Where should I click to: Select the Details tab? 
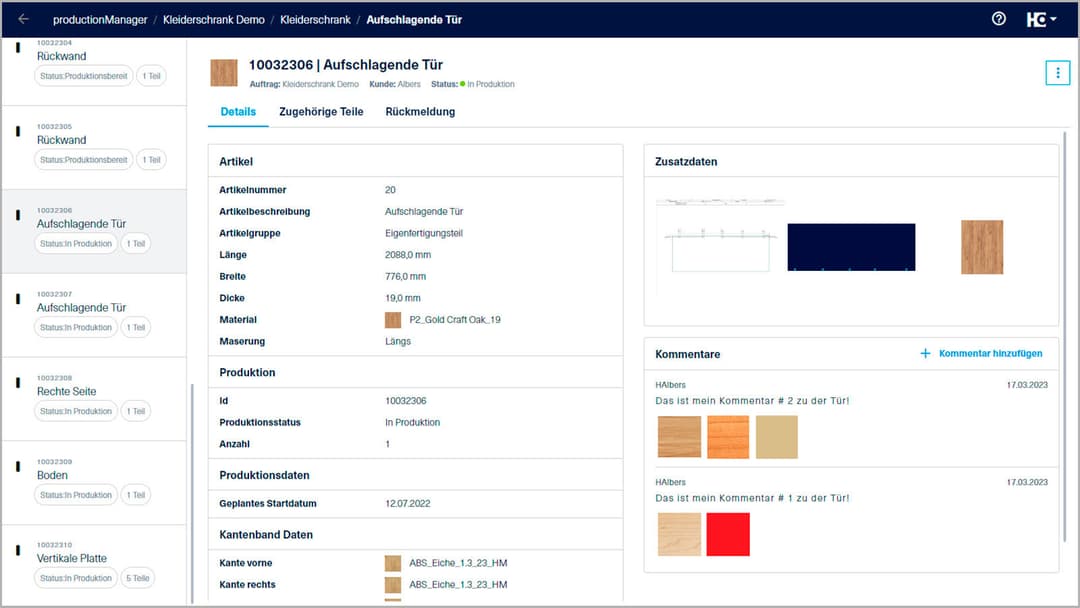(237, 111)
